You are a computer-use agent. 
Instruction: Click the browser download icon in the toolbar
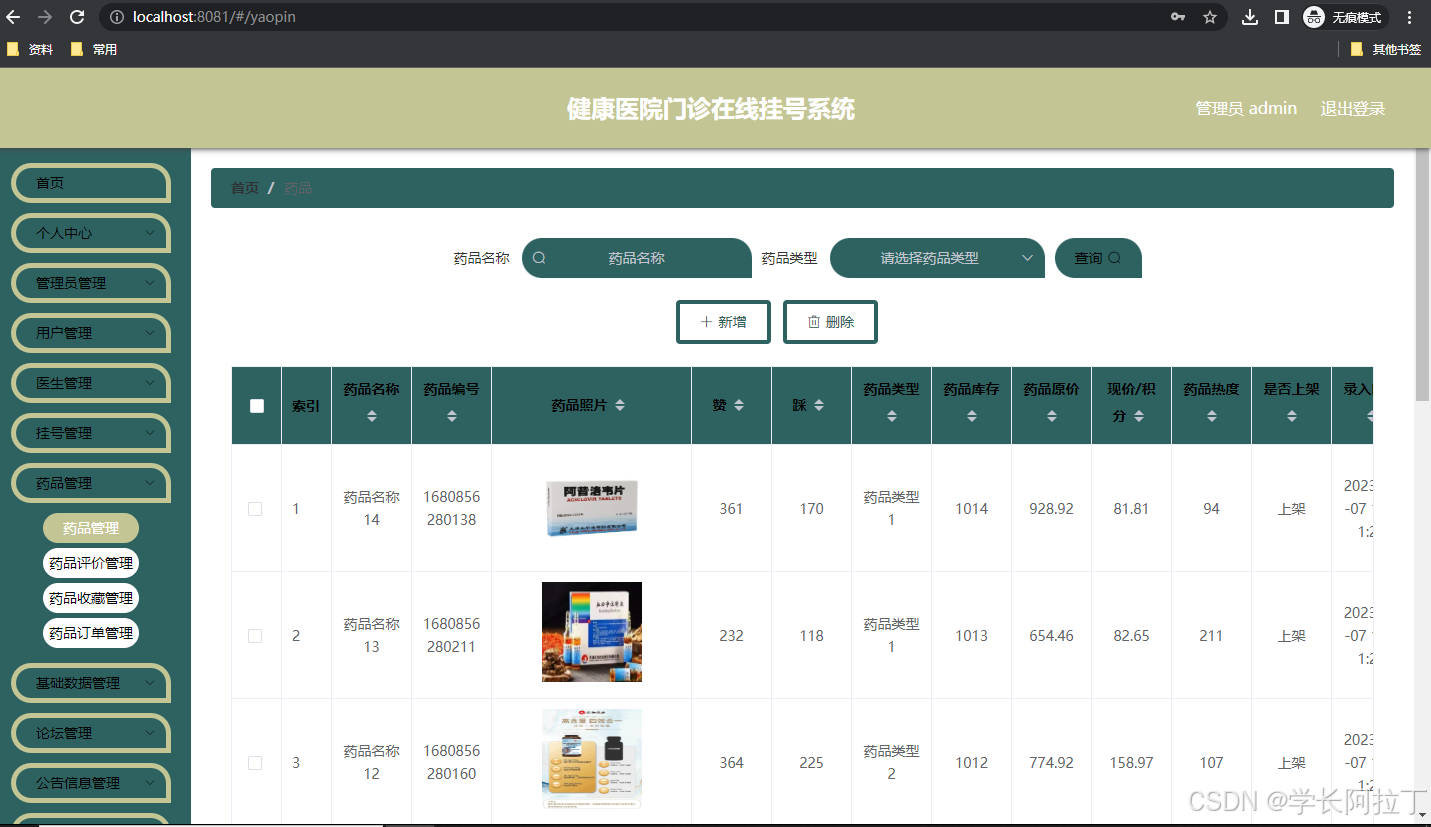point(1249,17)
